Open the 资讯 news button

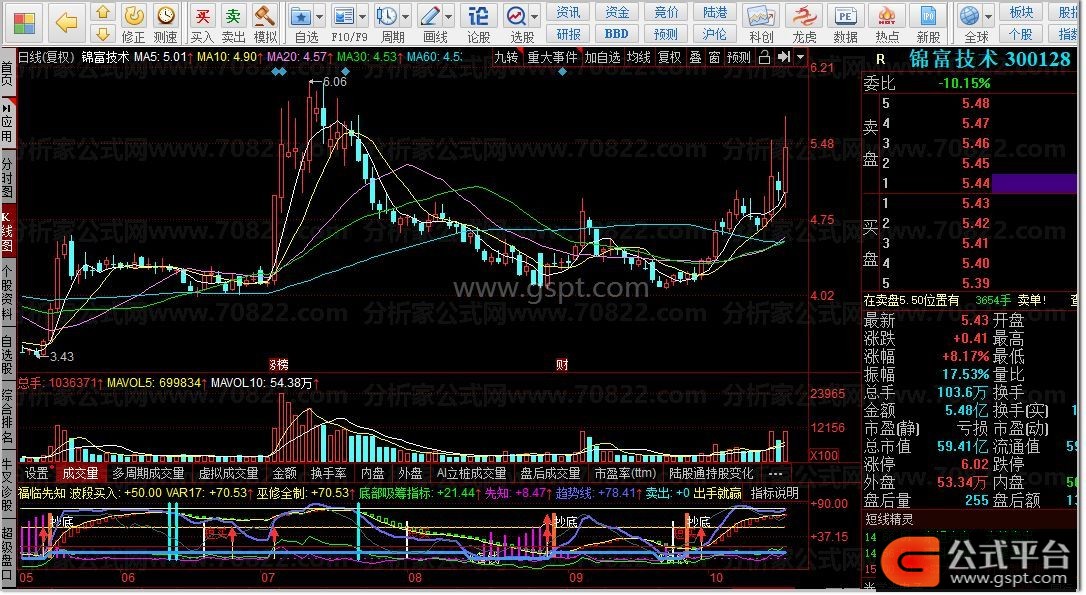(x=568, y=12)
